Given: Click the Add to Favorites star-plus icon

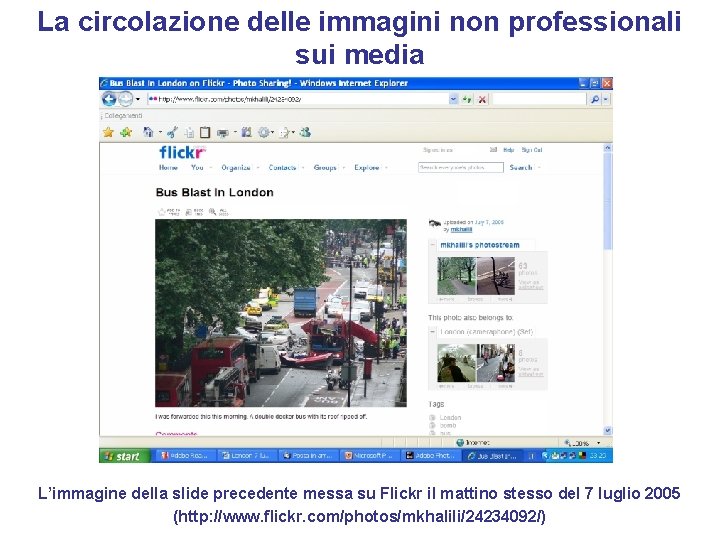Looking at the screenshot, I should (x=126, y=133).
